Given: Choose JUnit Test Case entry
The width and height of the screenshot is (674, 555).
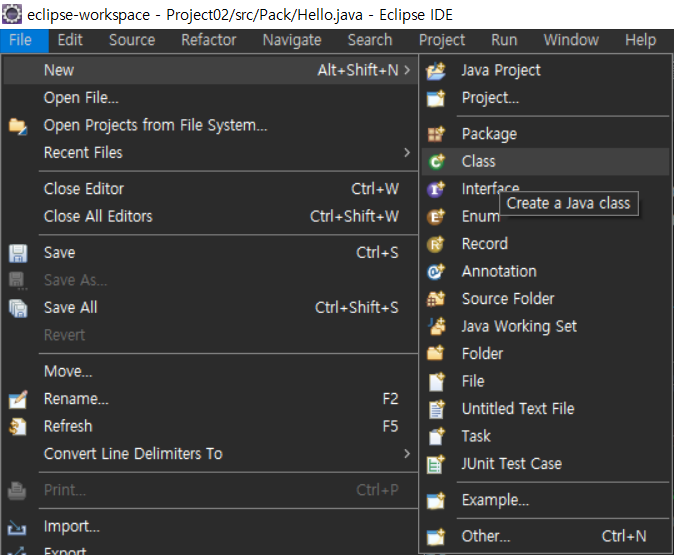Looking at the screenshot, I should pos(545,464).
